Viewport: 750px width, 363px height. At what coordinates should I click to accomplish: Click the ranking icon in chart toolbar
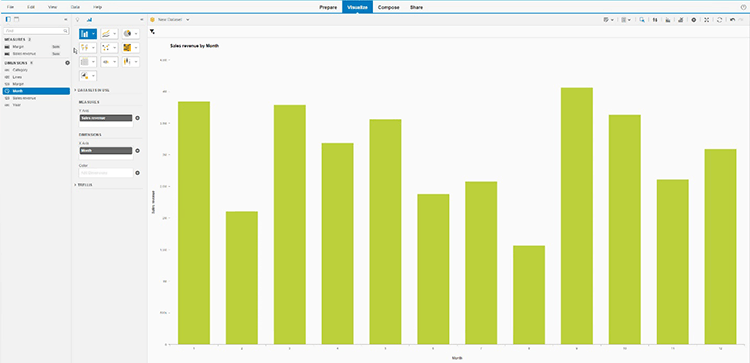click(668, 20)
